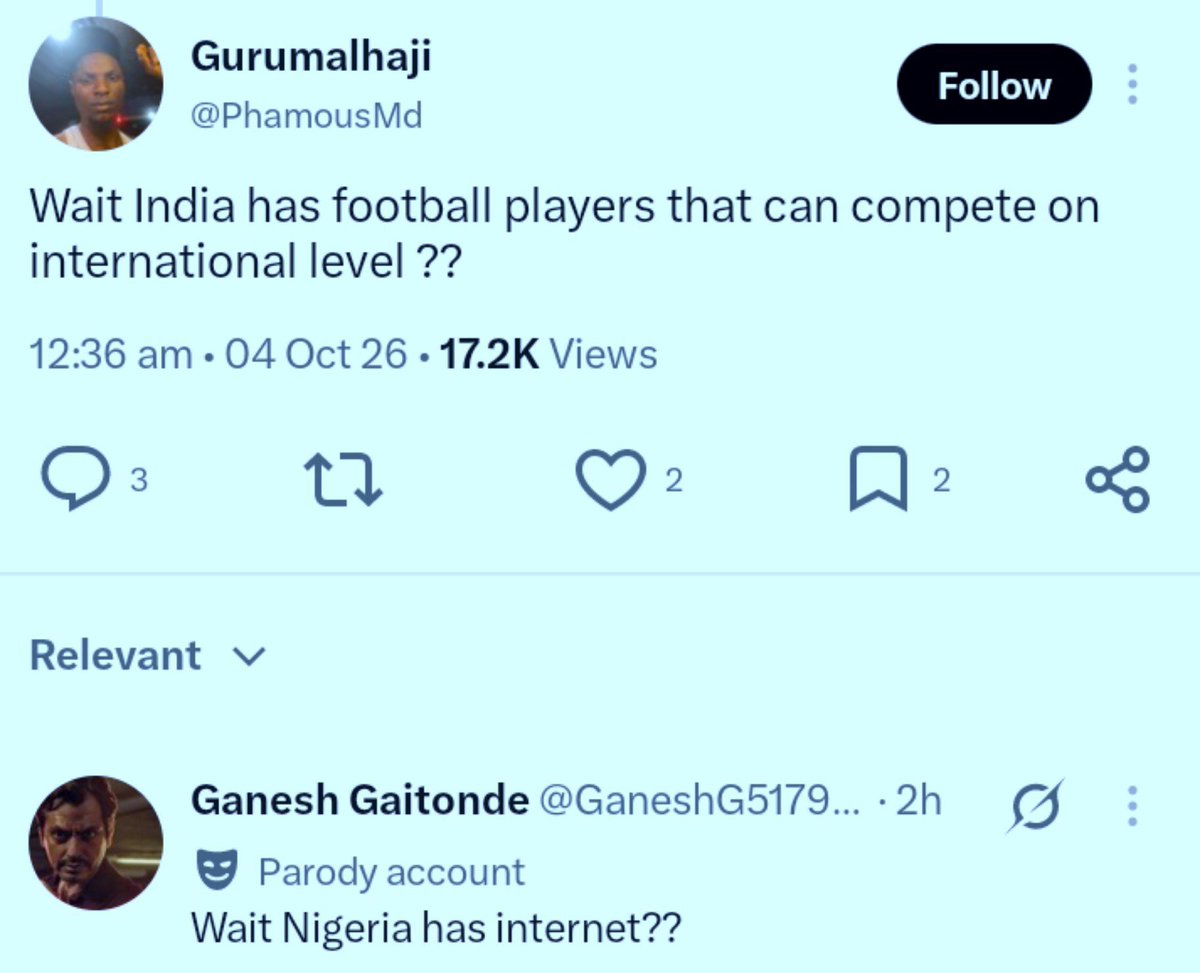Share the tweet via share icon

1118,481
